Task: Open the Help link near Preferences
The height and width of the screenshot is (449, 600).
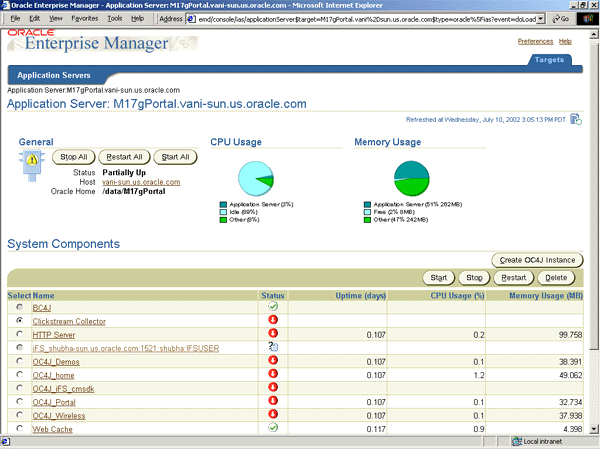Action: tap(565, 41)
